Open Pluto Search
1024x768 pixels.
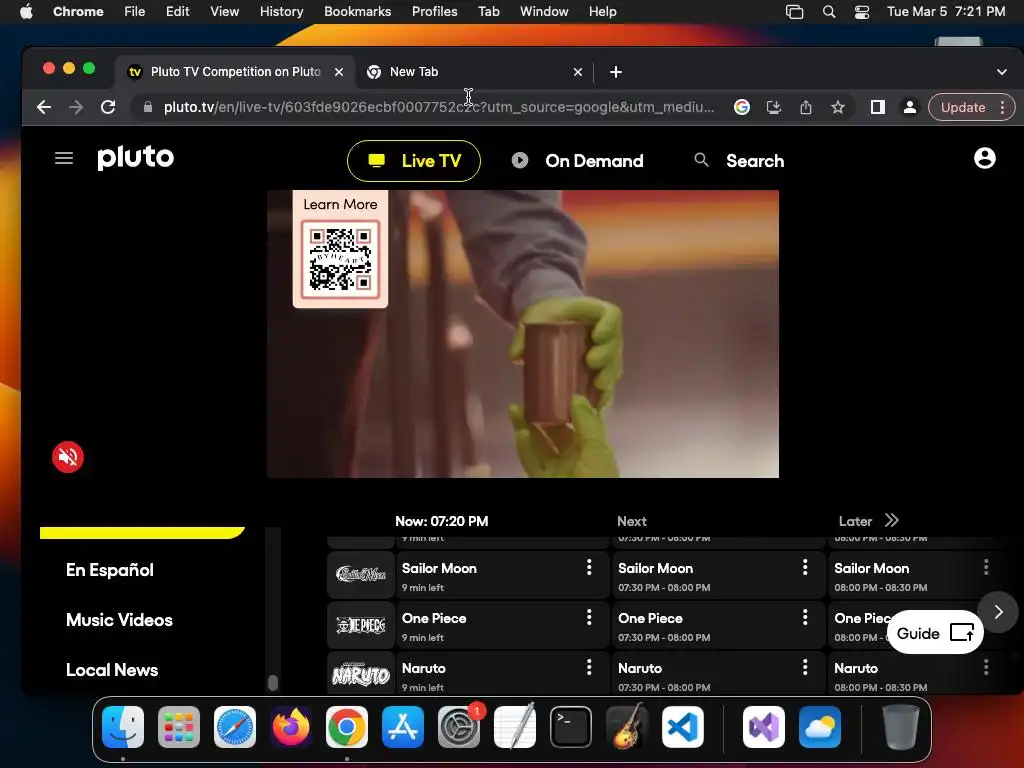tap(739, 161)
